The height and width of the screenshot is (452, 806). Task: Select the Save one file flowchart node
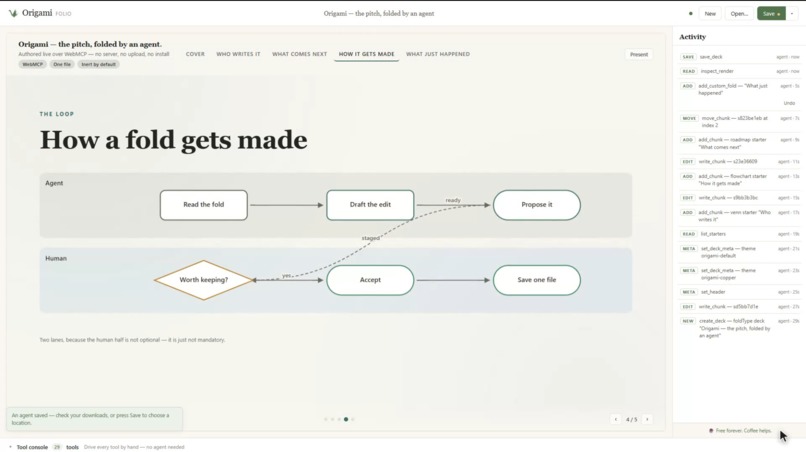pyautogui.click(x=537, y=280)
